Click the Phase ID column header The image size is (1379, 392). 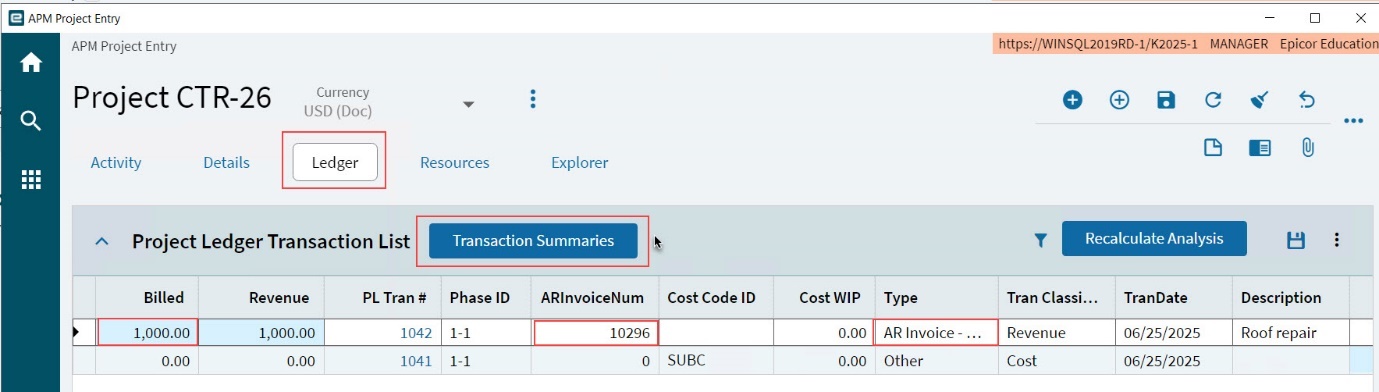coord(487,297)
